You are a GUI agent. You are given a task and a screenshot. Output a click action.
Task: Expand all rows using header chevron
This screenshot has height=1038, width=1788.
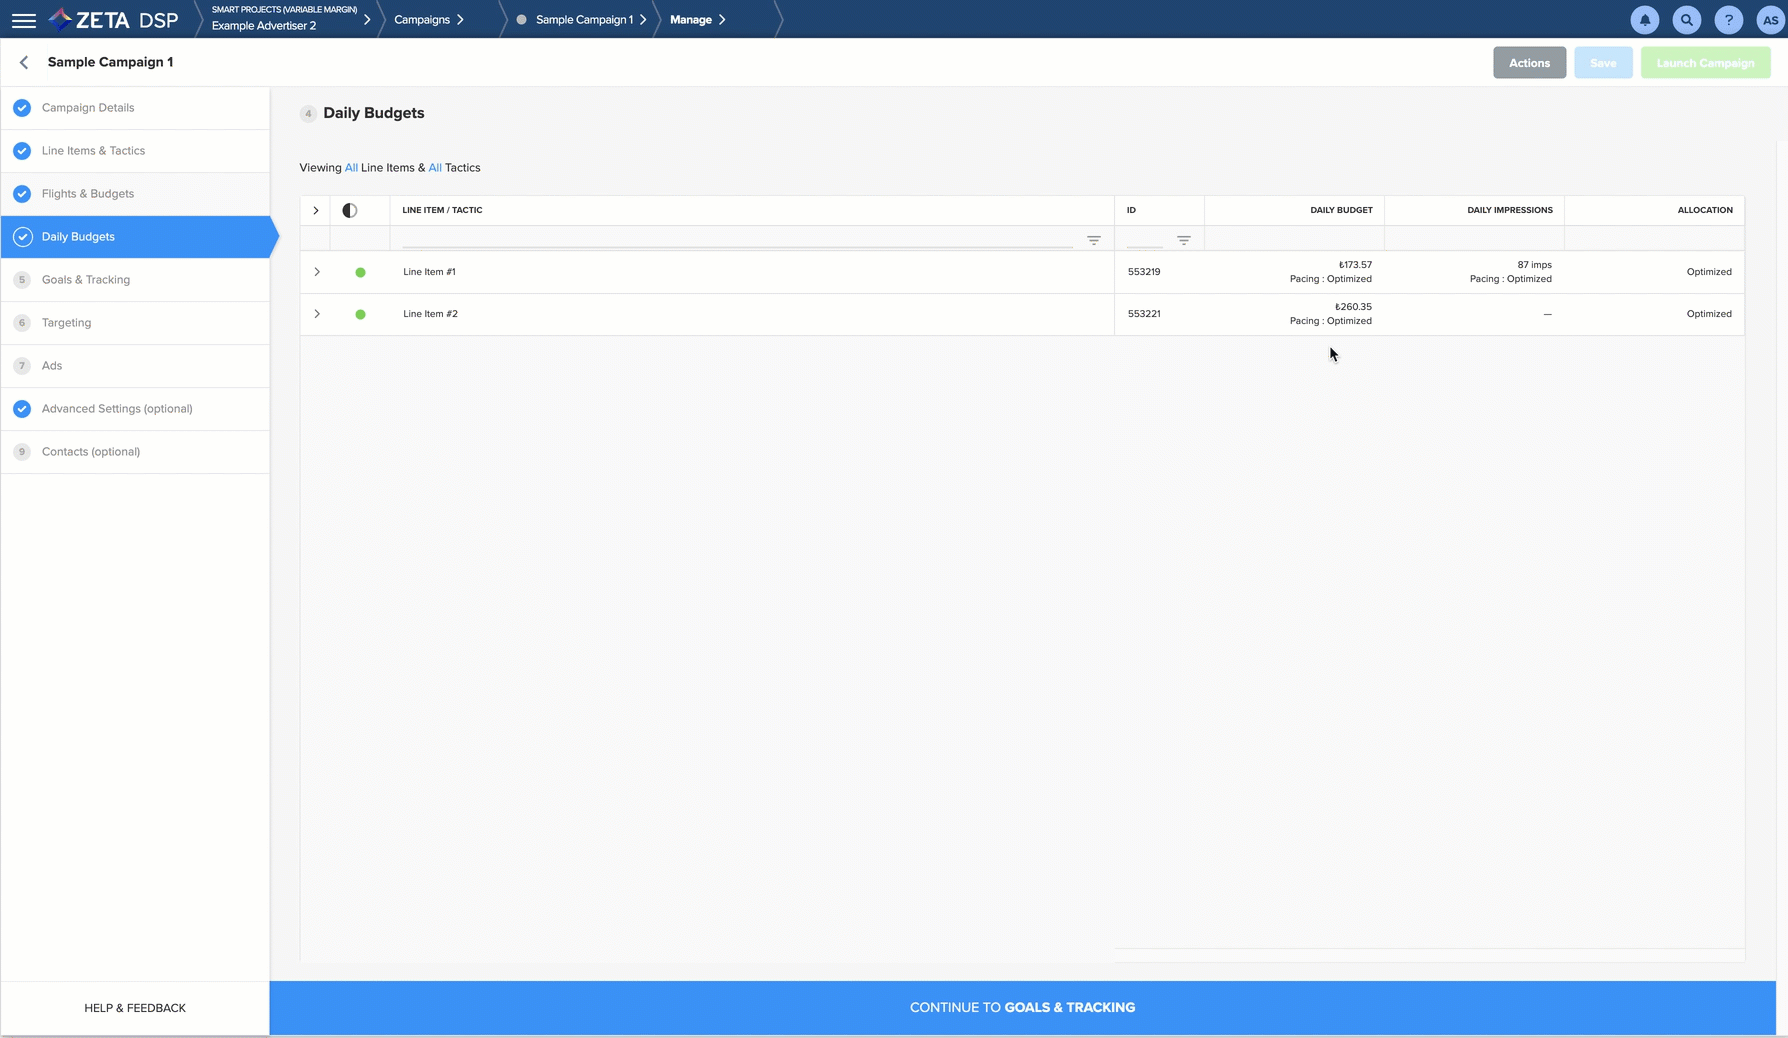coord(316,210)
